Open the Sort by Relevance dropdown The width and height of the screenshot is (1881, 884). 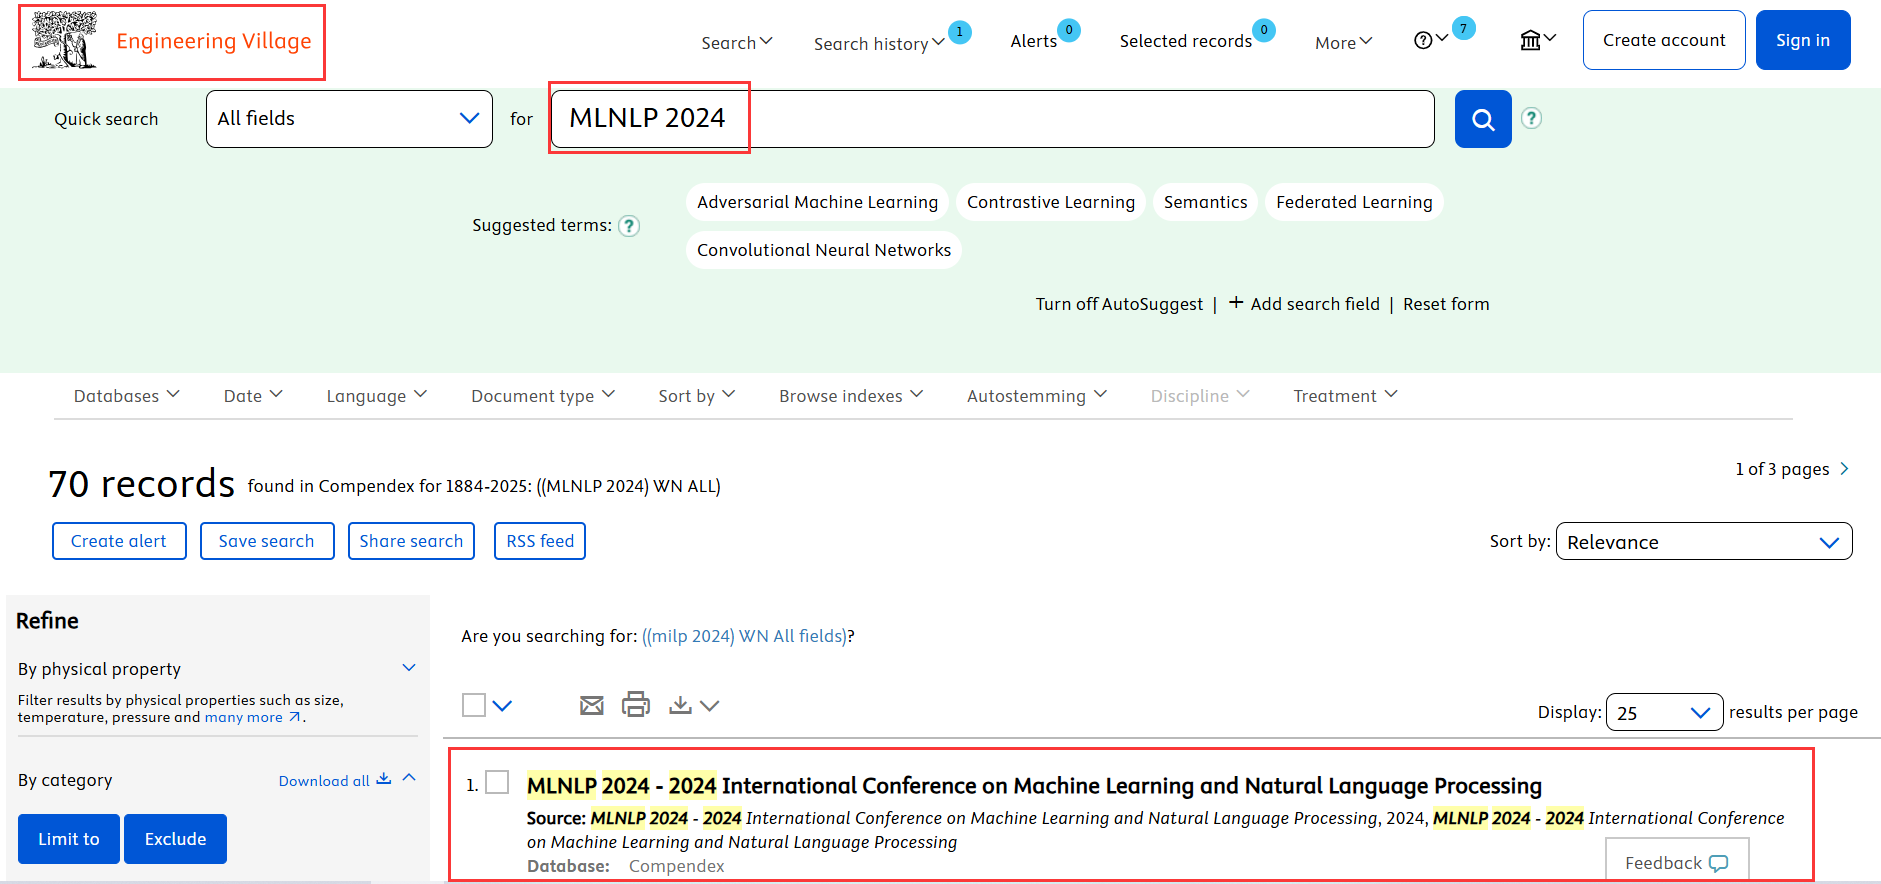click(x=1703, y=542)
